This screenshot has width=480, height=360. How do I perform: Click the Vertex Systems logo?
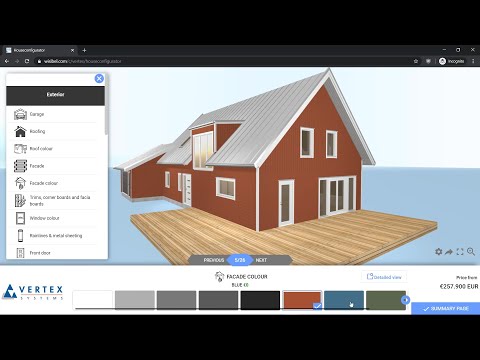[33, 292]
